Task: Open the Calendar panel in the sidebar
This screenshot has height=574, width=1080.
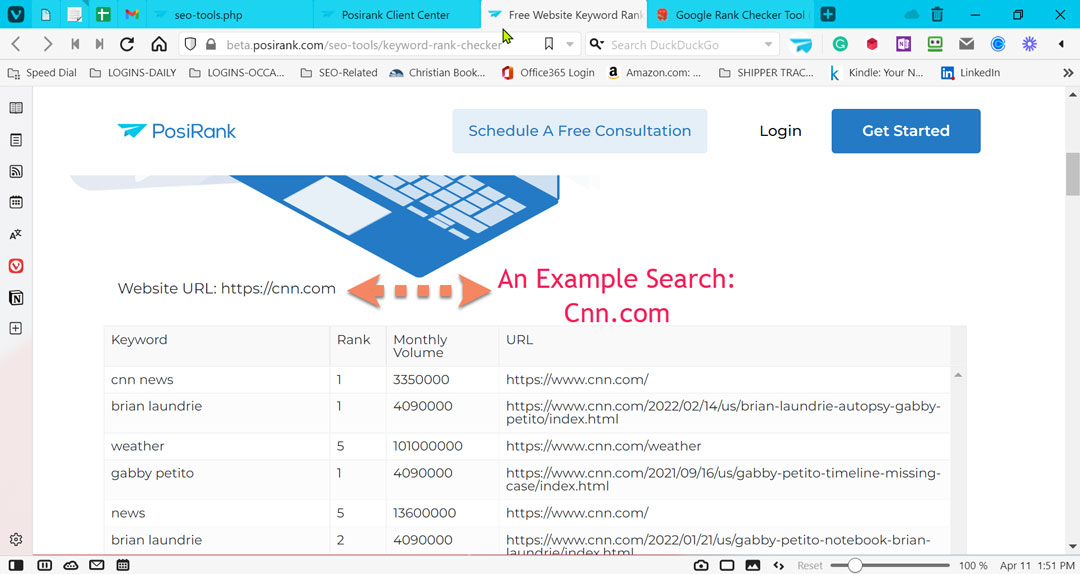Action: (x=16, y=203)
